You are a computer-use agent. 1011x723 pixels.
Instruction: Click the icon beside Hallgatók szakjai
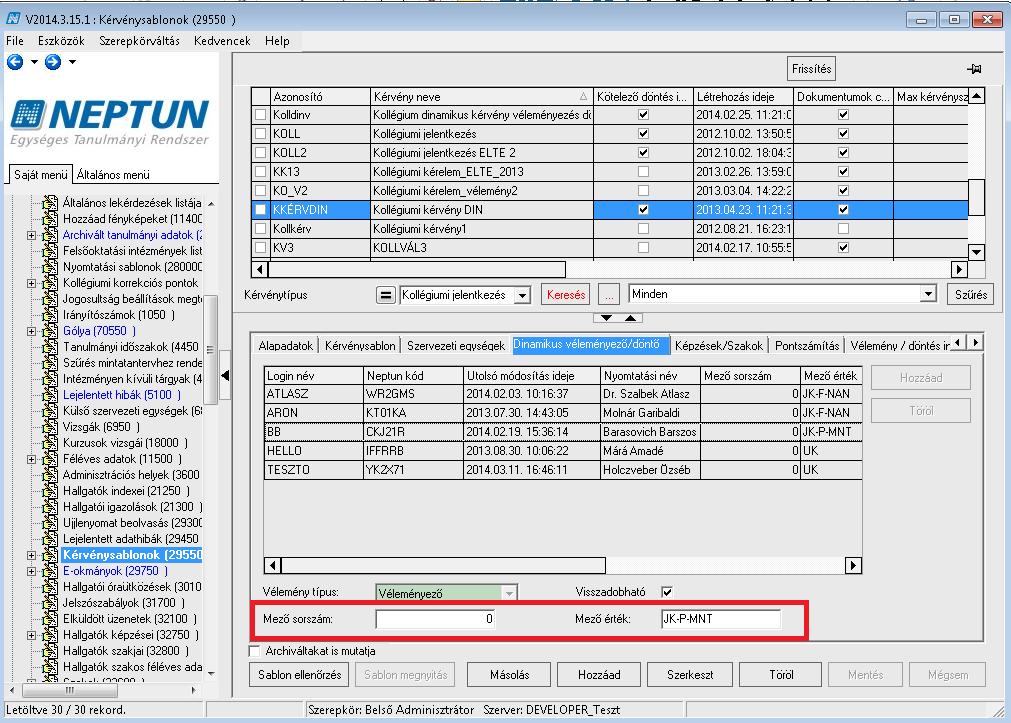pos(50,651)
